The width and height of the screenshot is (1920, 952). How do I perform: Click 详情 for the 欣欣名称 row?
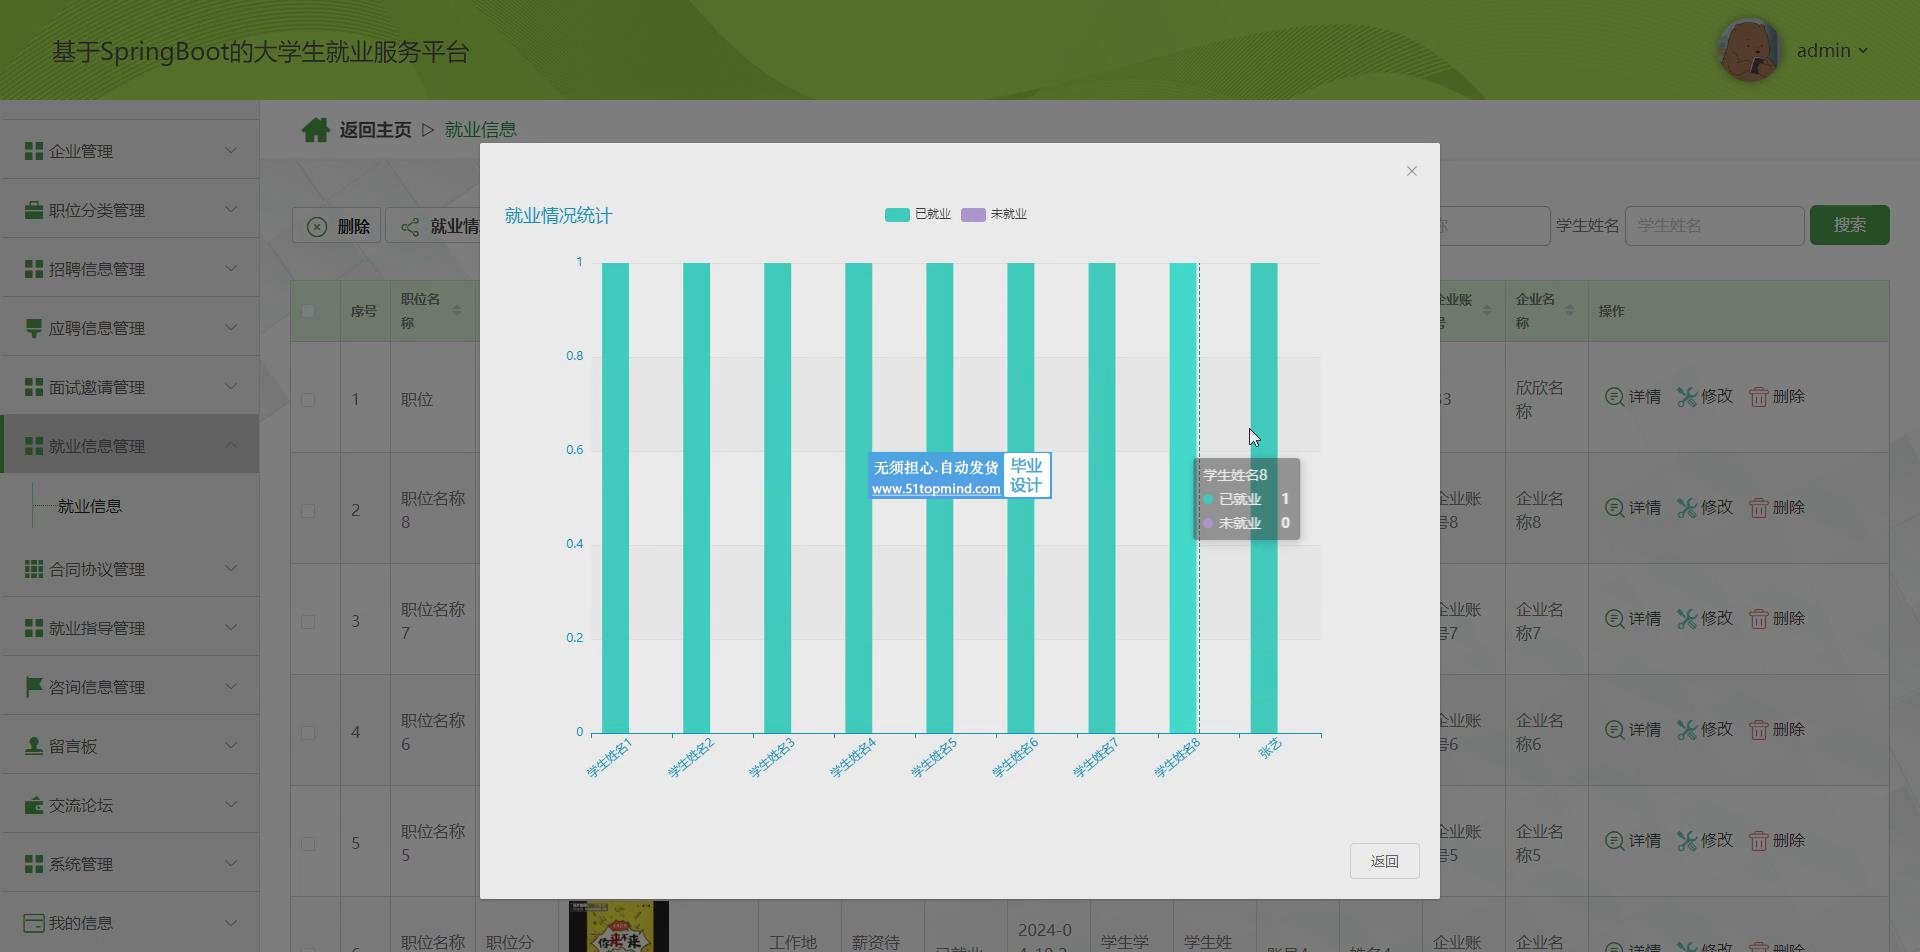coord(1633,397)
